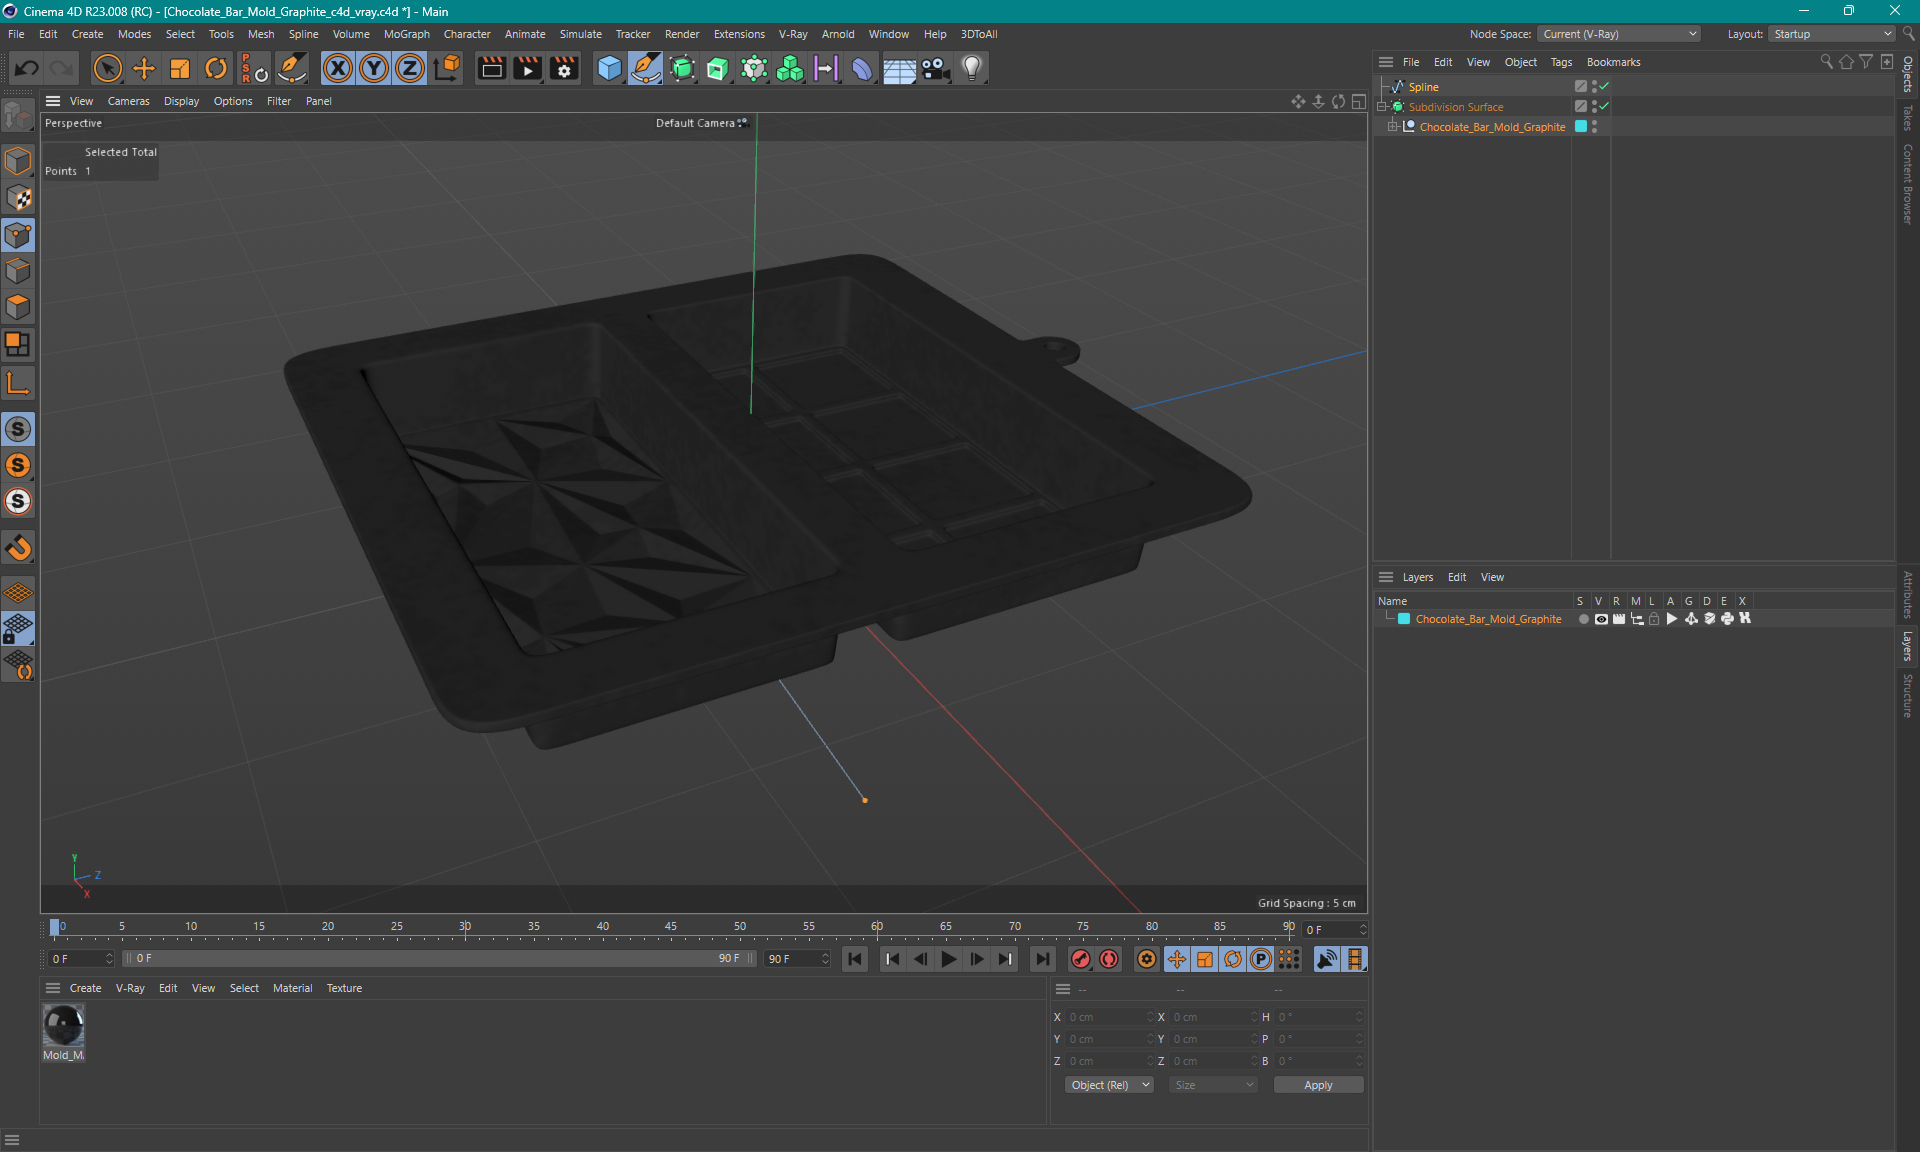Open viewport Display menu
The height and width of the screenshot is (1152, 1920).
(x=181, y=101)
